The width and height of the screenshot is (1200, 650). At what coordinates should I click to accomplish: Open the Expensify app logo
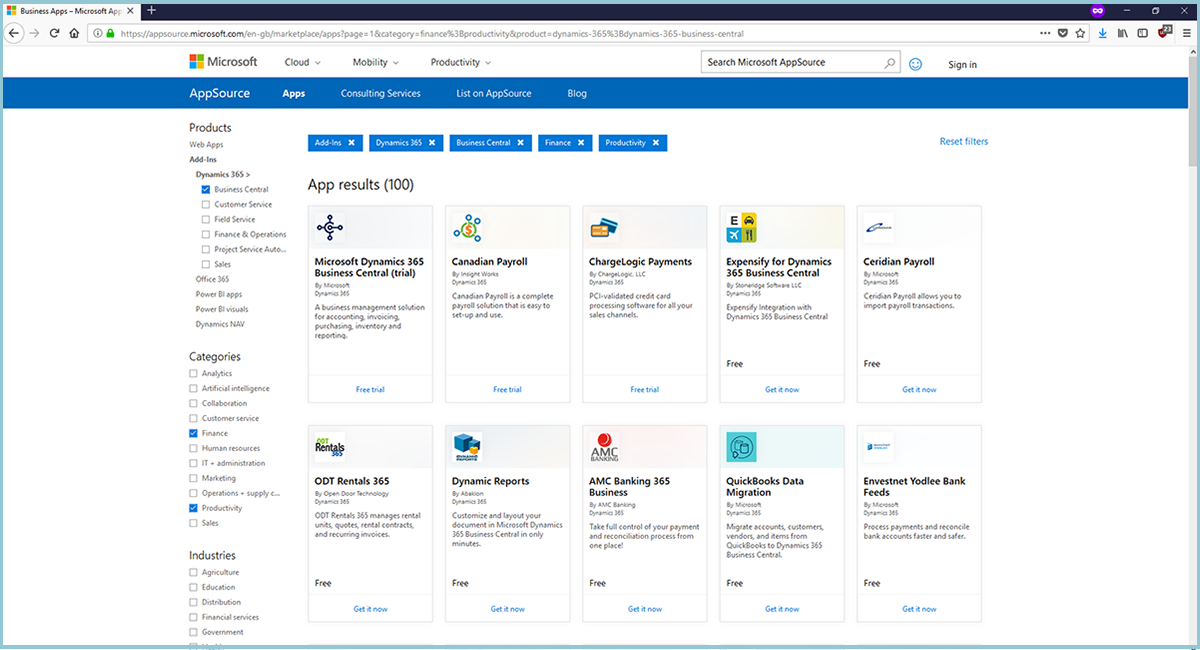pyautogui.click(x=741, y=228)
